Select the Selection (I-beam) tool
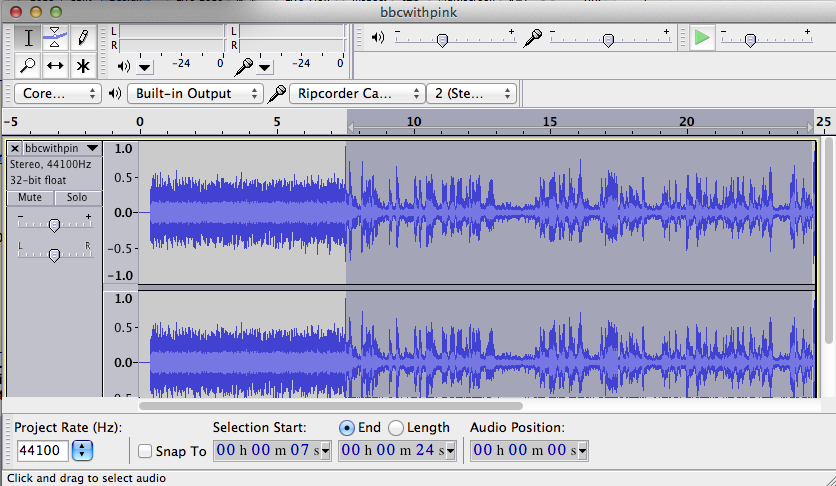The width and height of the screenshot is (836, 486). tap(29, 38)
